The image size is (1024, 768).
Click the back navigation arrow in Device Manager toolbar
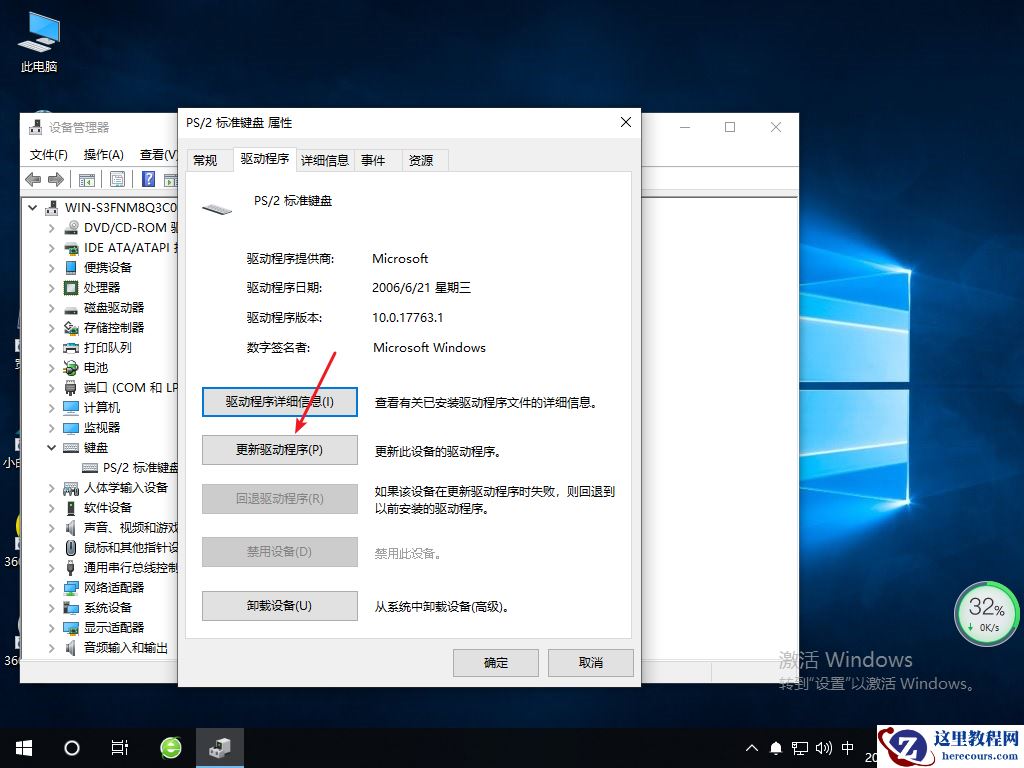click(x=32, y=178)
